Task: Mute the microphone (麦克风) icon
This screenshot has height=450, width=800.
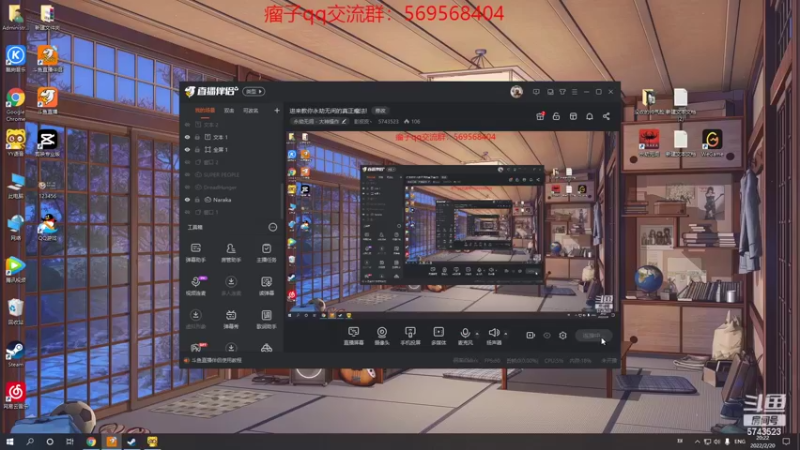Action: point(465,333)
